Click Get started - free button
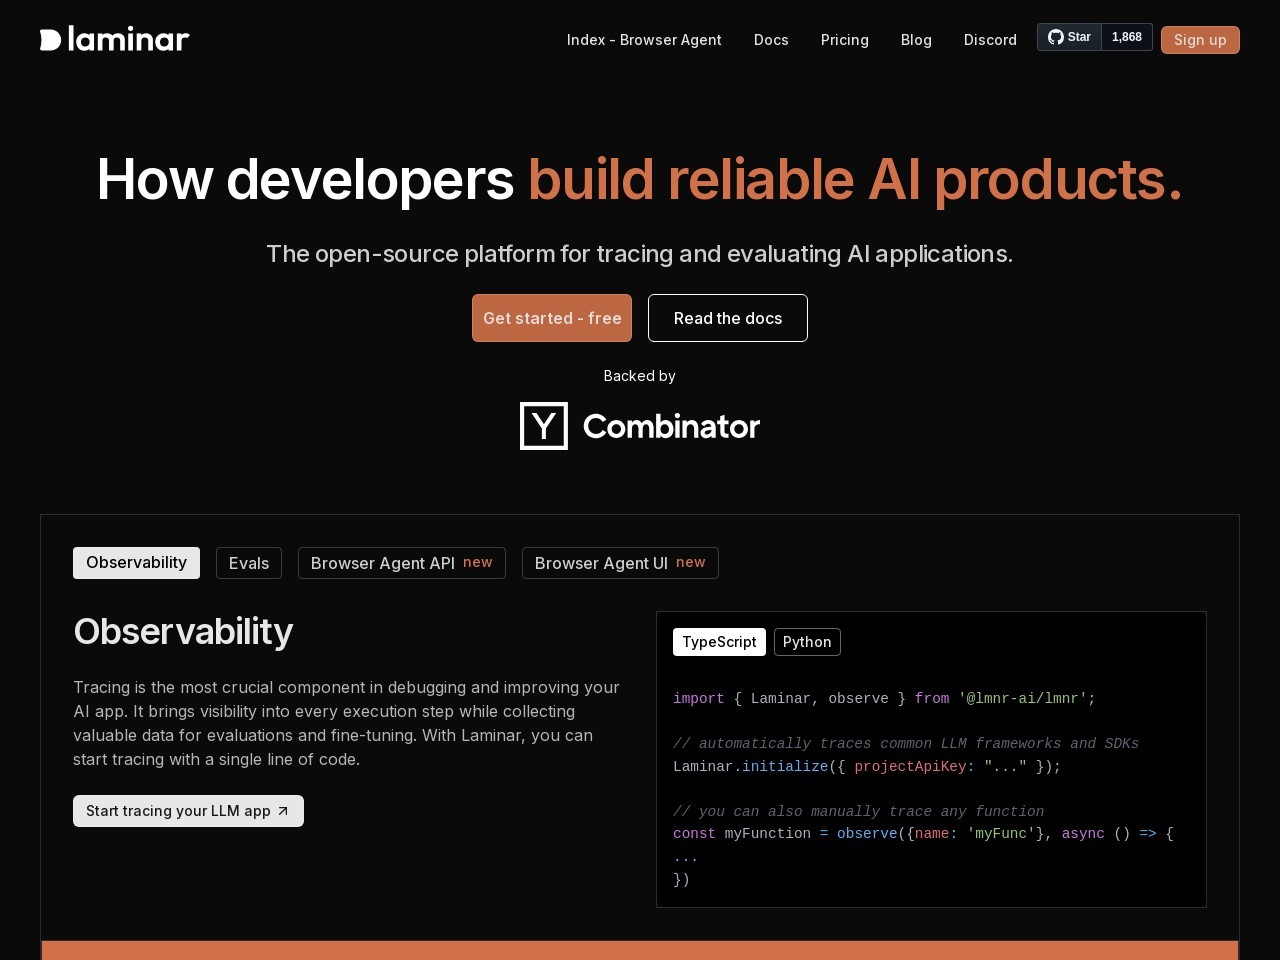 click(552, 318)
